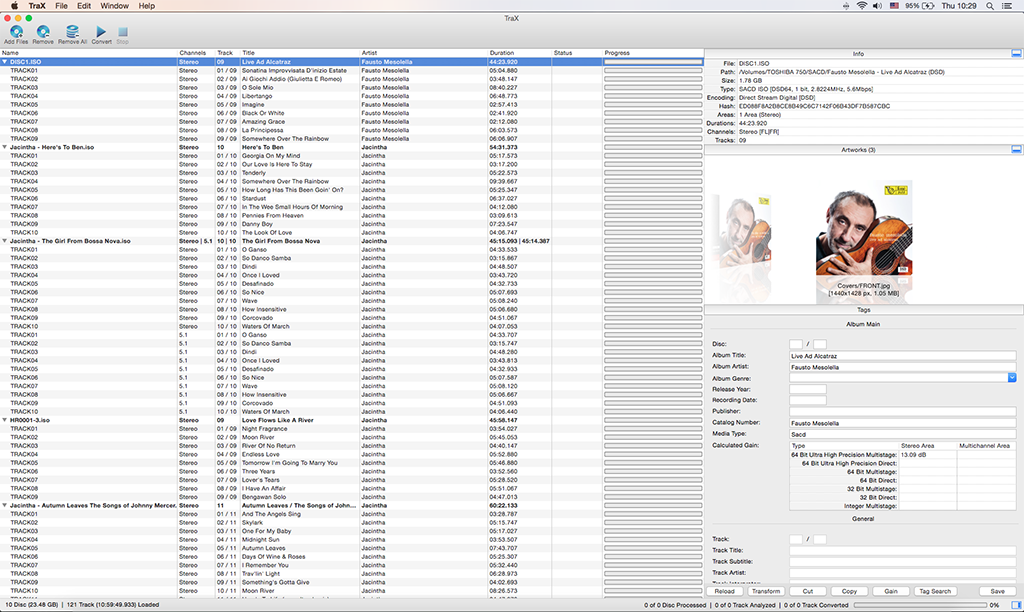The height and width of the screenshot is (612, 1024).
Task: Click into the Media Type field
Action: tap(903, 434)
